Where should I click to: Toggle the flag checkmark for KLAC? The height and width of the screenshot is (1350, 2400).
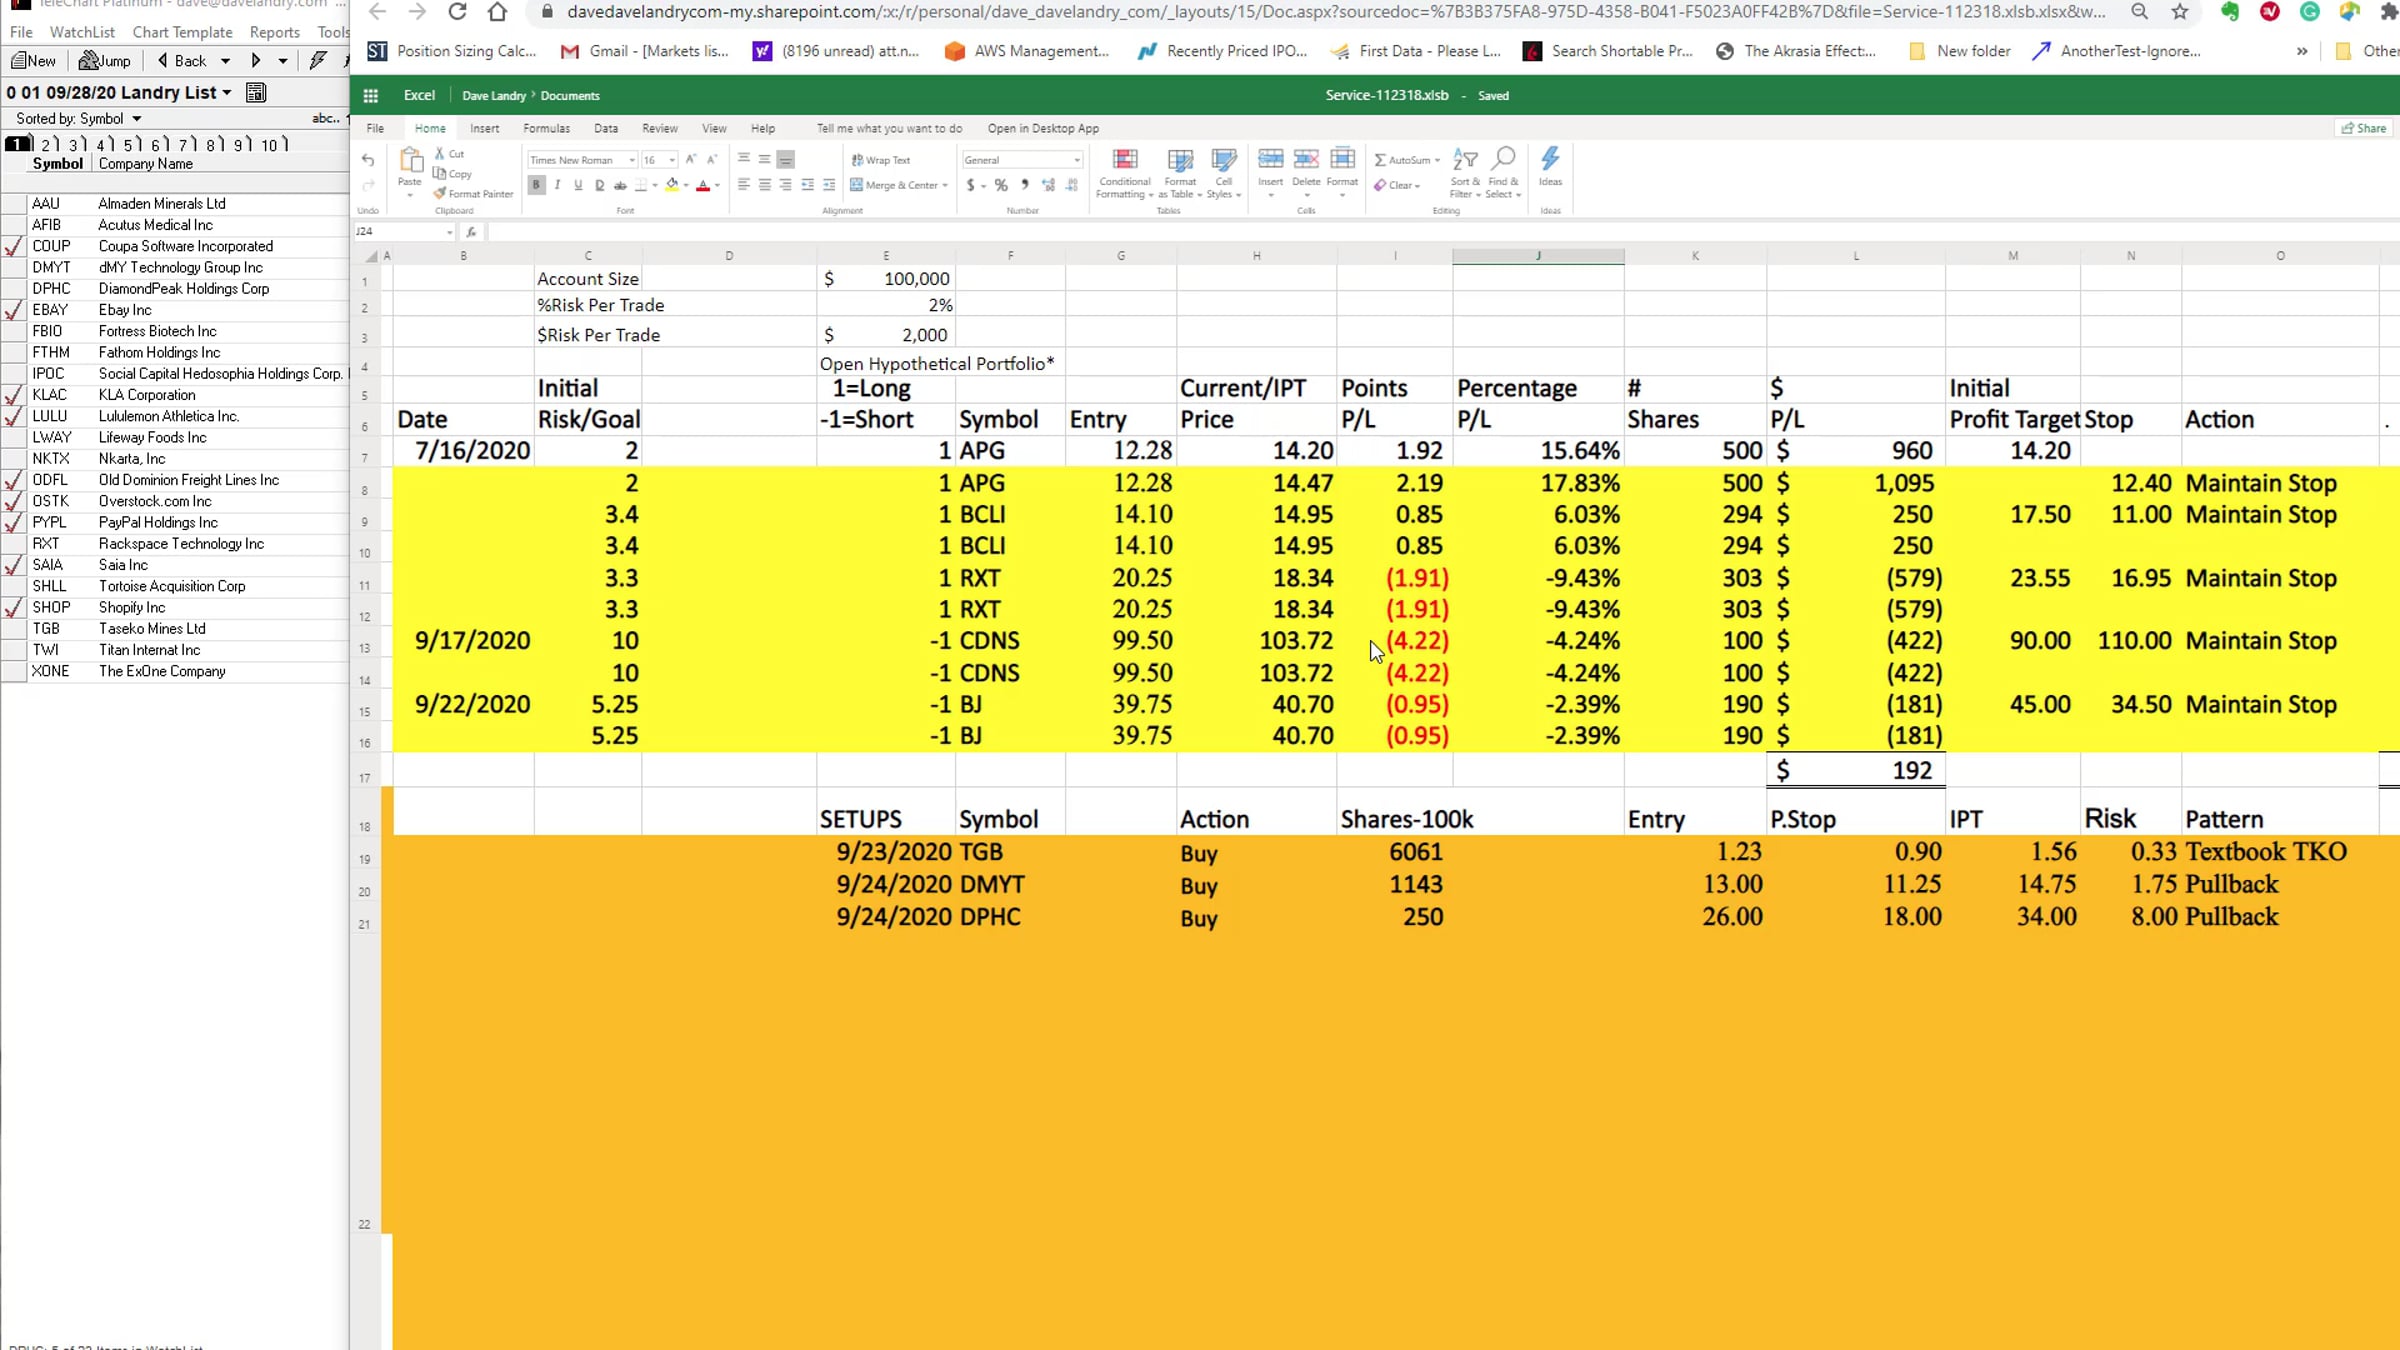pyautogui.click(x=14, y=396)
